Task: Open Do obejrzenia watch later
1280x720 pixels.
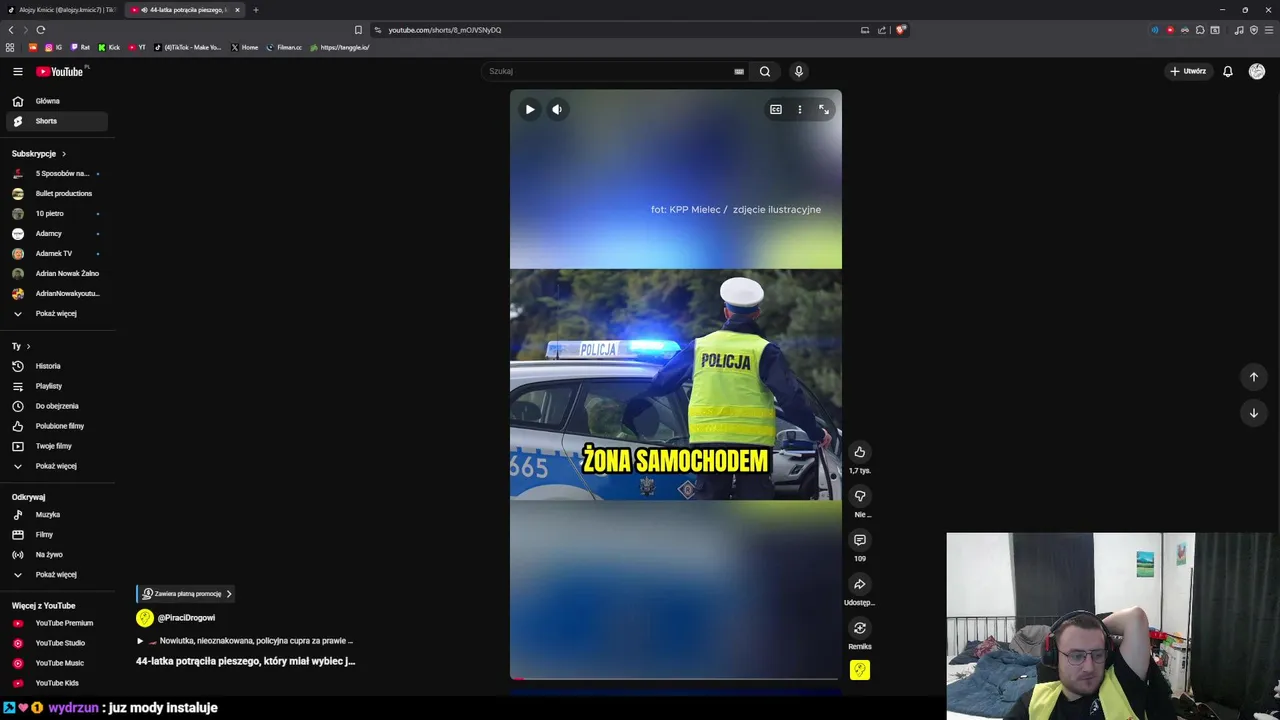Action: point(57,406)
